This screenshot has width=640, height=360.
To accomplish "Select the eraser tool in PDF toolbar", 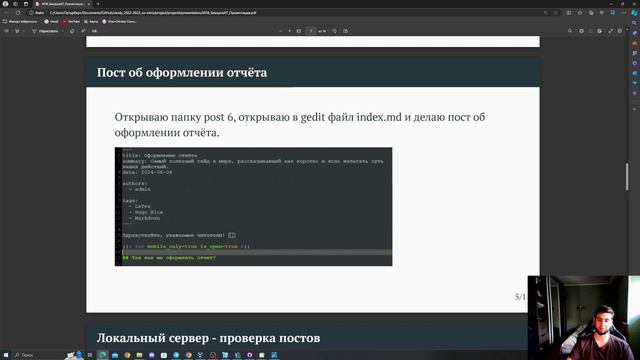I will (72, 31).
